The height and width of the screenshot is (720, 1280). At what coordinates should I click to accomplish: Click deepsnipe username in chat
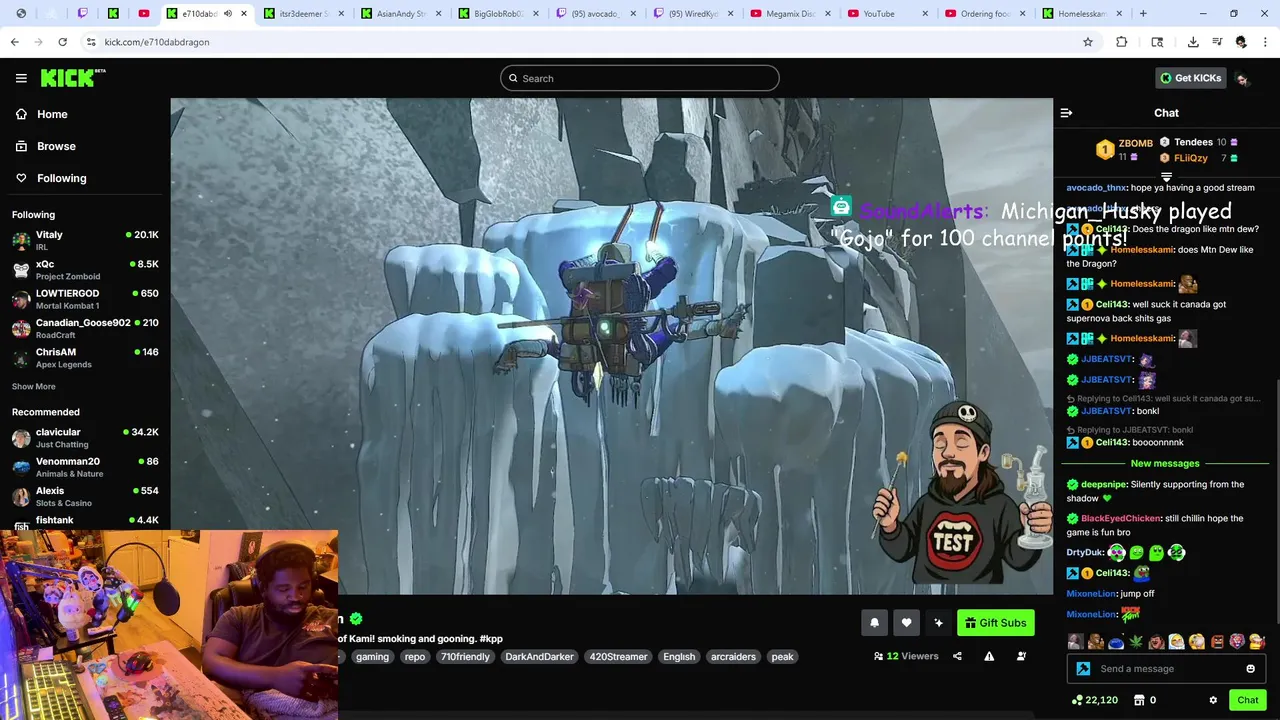(x=1104, y=484)
